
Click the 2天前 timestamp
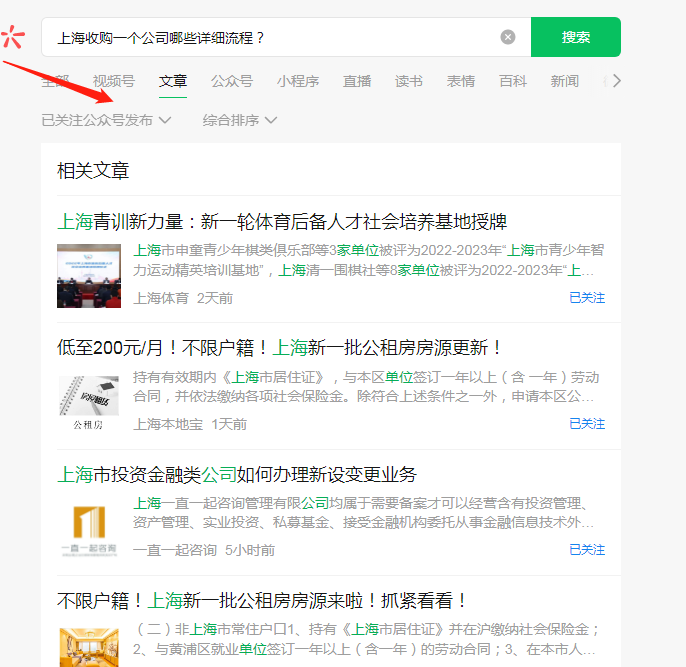215,298
